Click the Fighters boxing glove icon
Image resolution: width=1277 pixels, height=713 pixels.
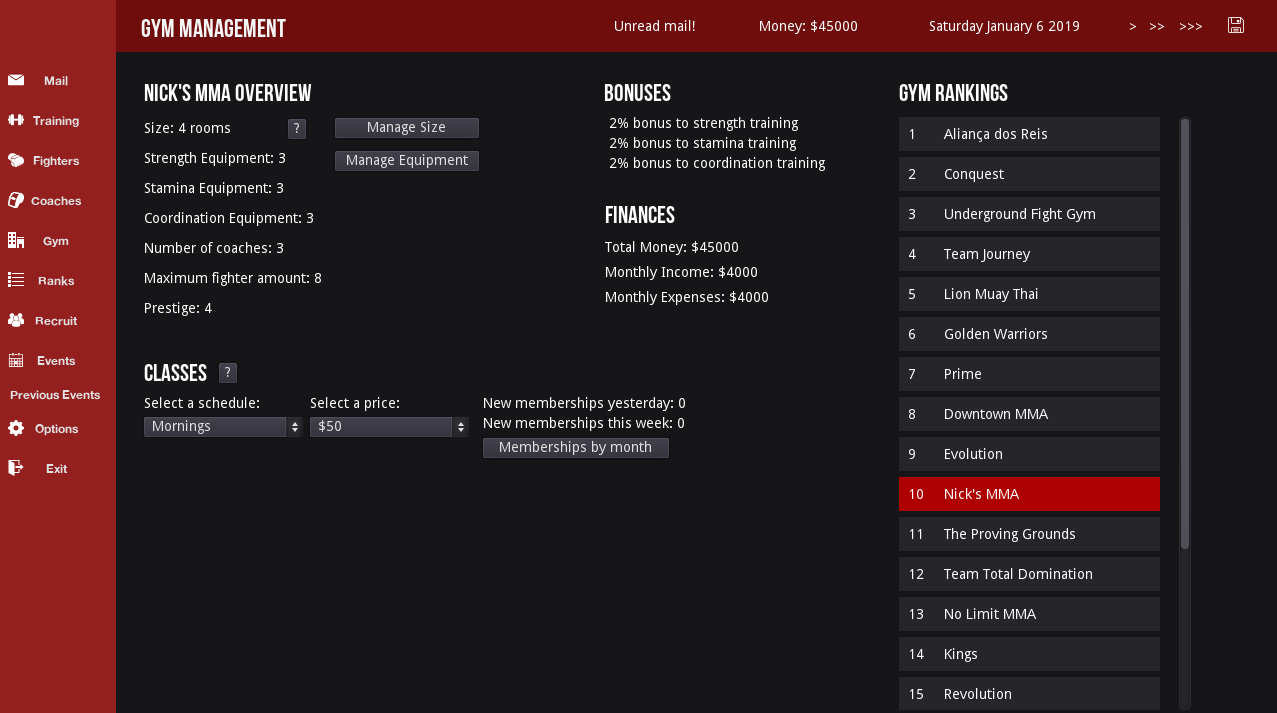coord(16,160)
